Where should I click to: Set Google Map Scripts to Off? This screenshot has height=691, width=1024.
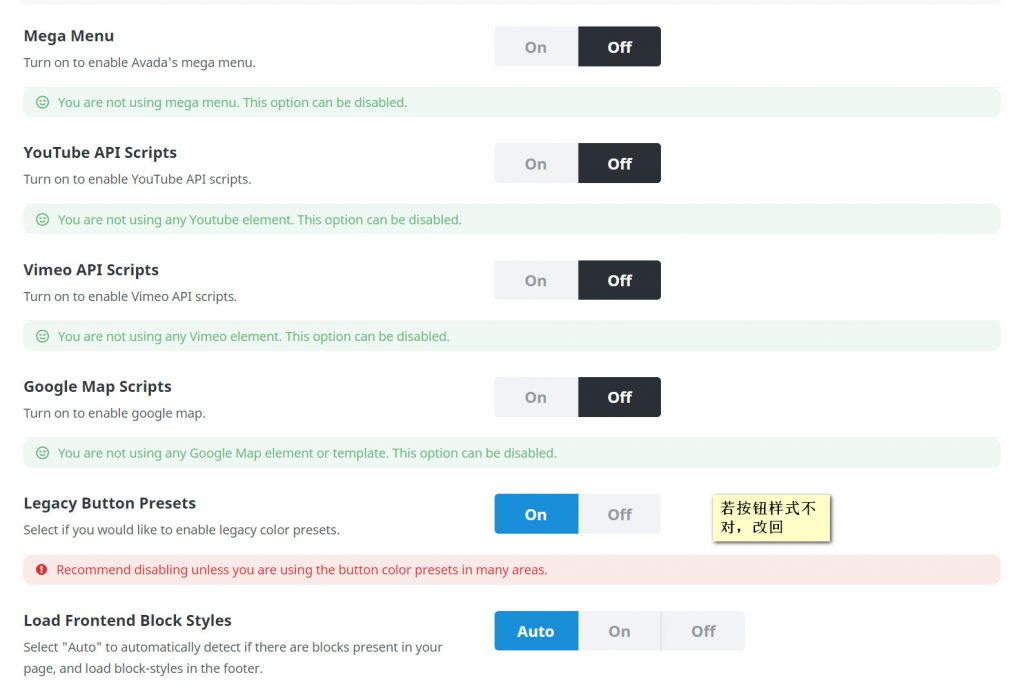pos(619,397)
